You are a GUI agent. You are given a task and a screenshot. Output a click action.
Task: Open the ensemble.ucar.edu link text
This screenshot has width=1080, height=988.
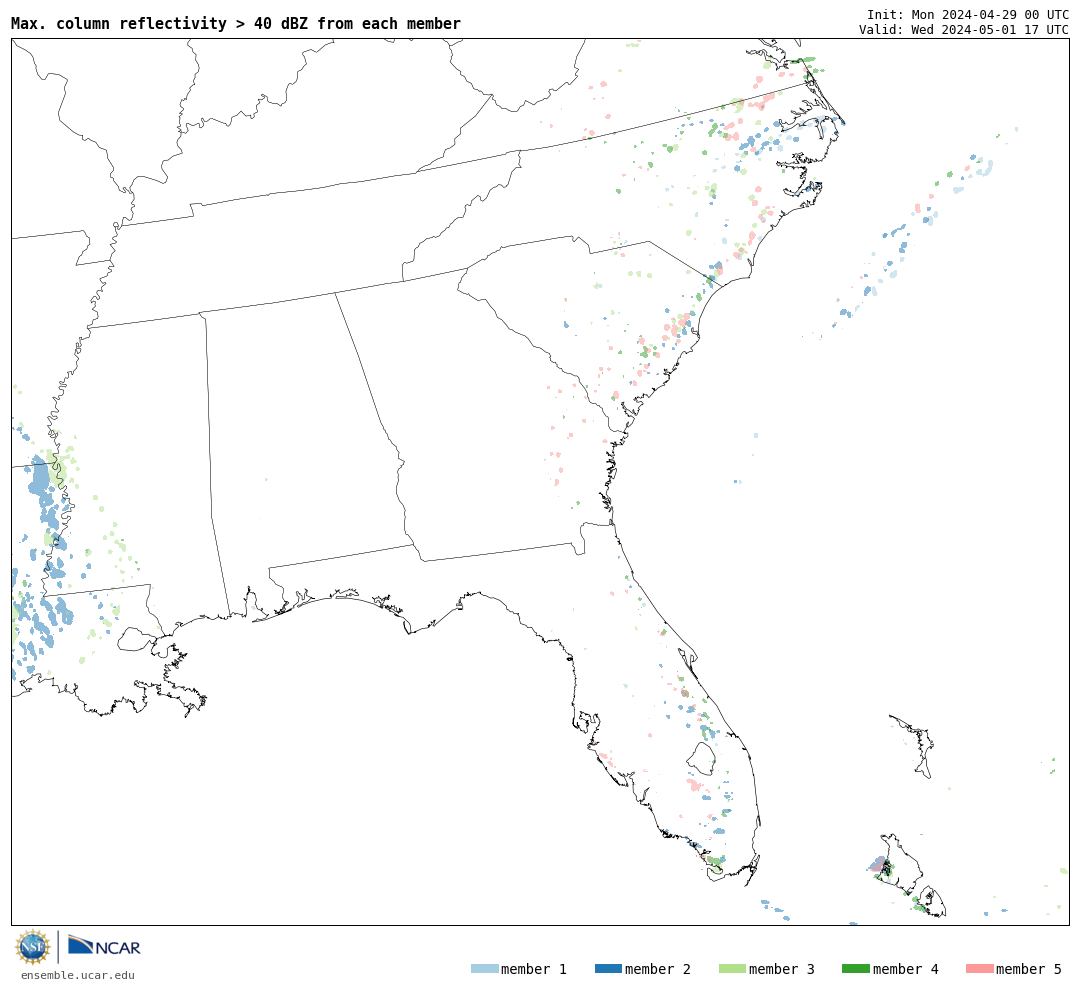(78, 975)
